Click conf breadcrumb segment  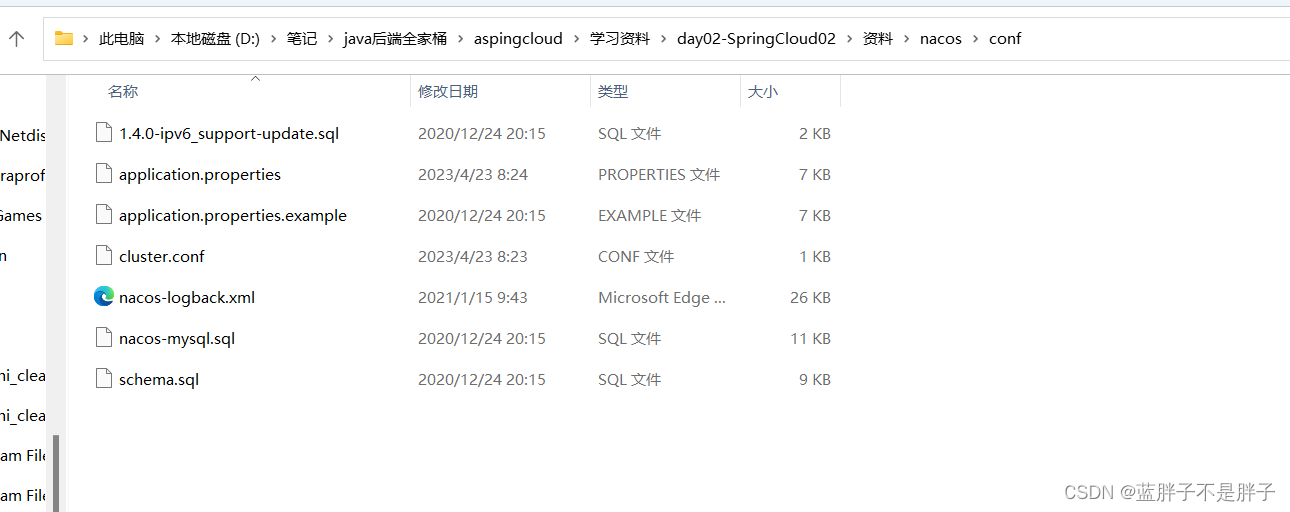(1005, 39)
